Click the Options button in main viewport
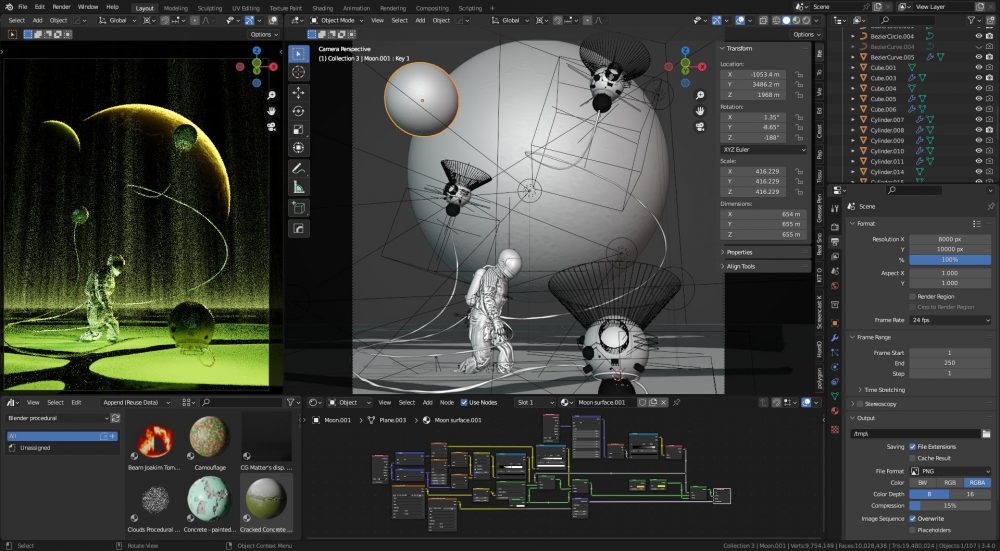1000x551 pixels. pos(807,34)
